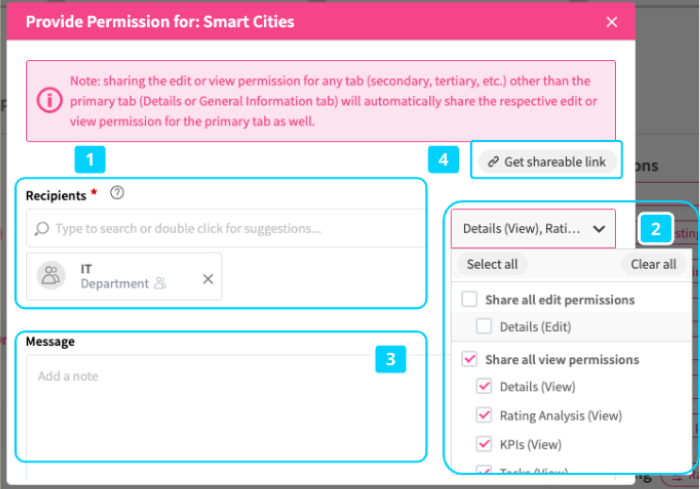
Task: Click numbered callout badge 4
Action: tap(443, 159)
